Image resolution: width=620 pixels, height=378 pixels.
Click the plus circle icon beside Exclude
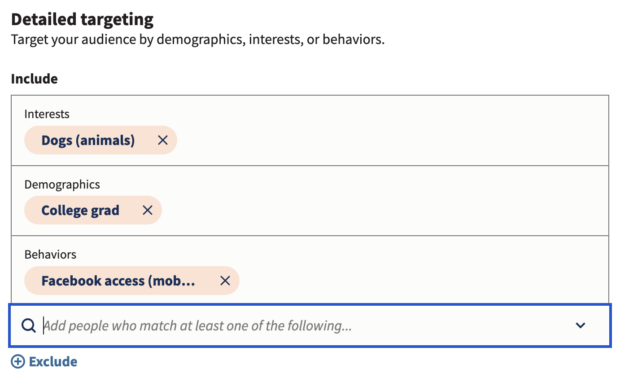click(18, 361)
